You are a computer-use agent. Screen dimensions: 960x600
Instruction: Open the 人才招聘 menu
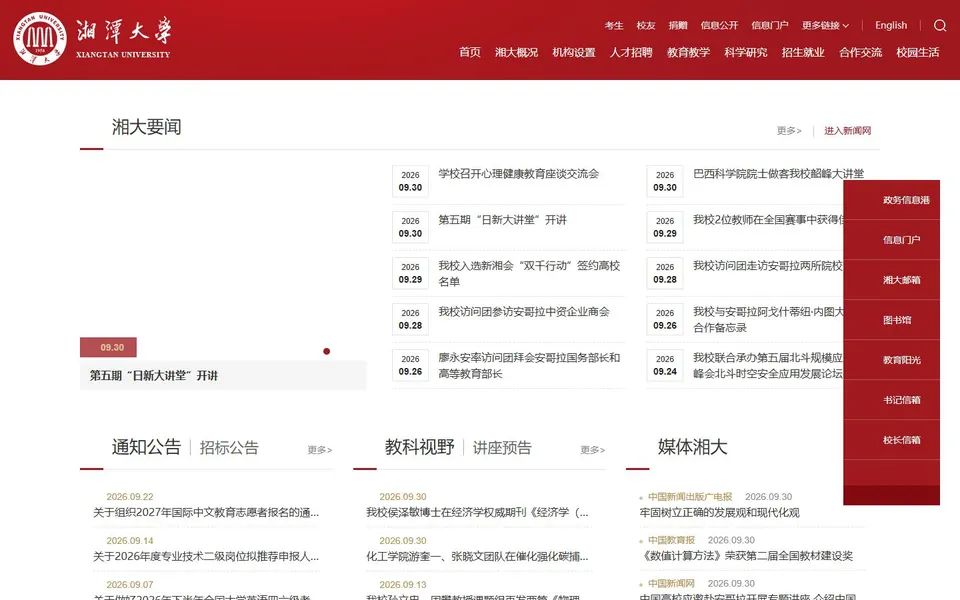631,53
